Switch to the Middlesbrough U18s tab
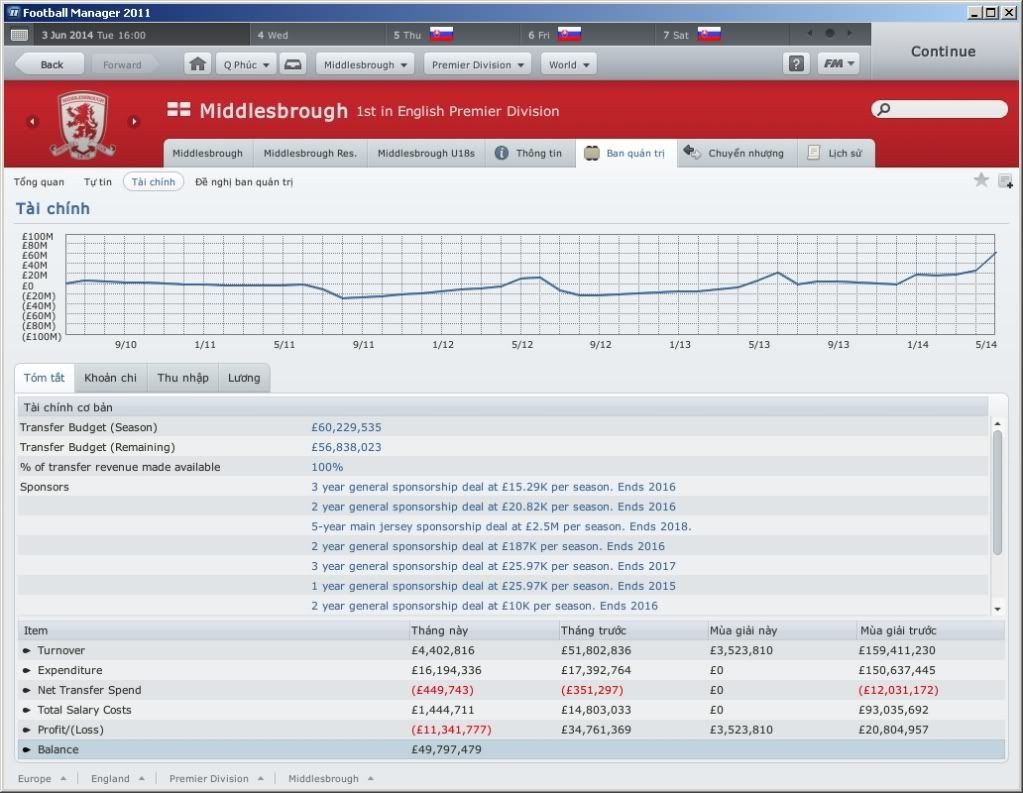 coord(426,153)
